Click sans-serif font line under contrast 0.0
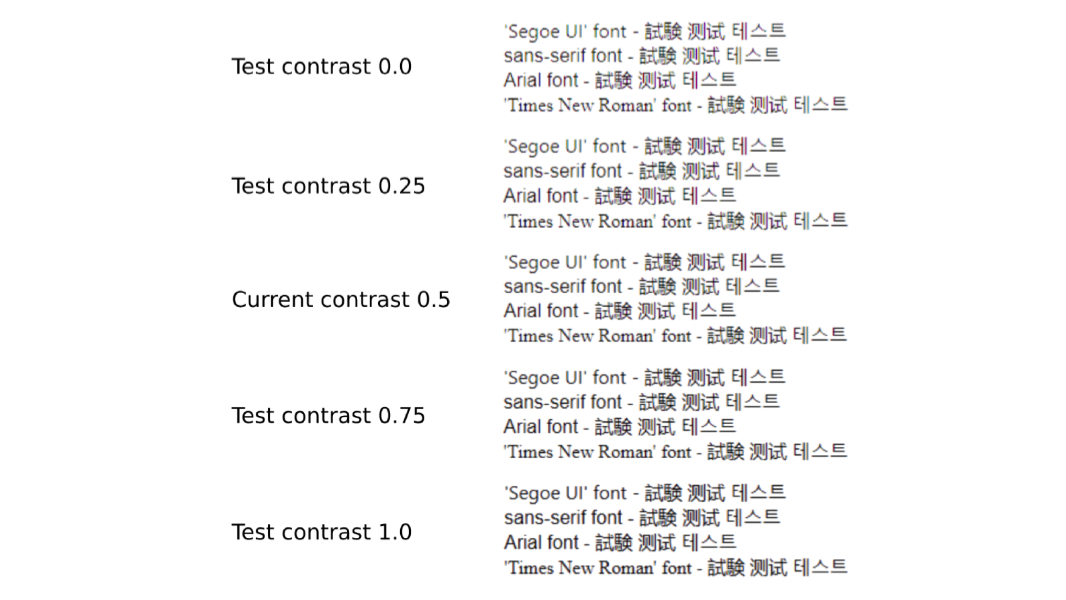This screenshot has height=600, width=1066. pyautogui.click(x=642, y=56)
